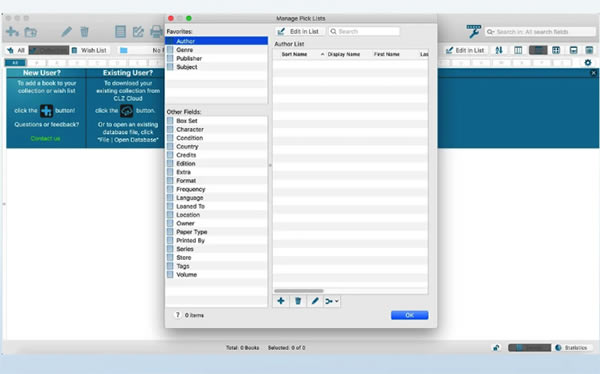Image resolution: width=600 pixels, height=374 pixels.
Task: Click Edit in List in main window toolbar
Action: [466, 50]
